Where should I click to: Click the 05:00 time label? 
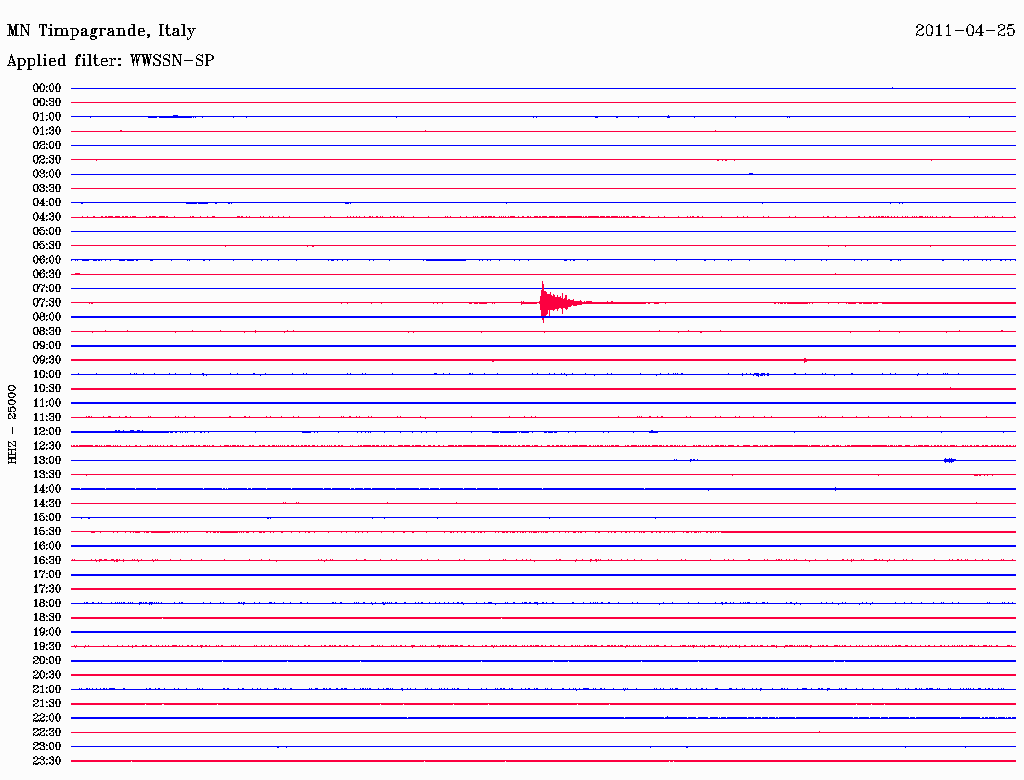point(47,231)
